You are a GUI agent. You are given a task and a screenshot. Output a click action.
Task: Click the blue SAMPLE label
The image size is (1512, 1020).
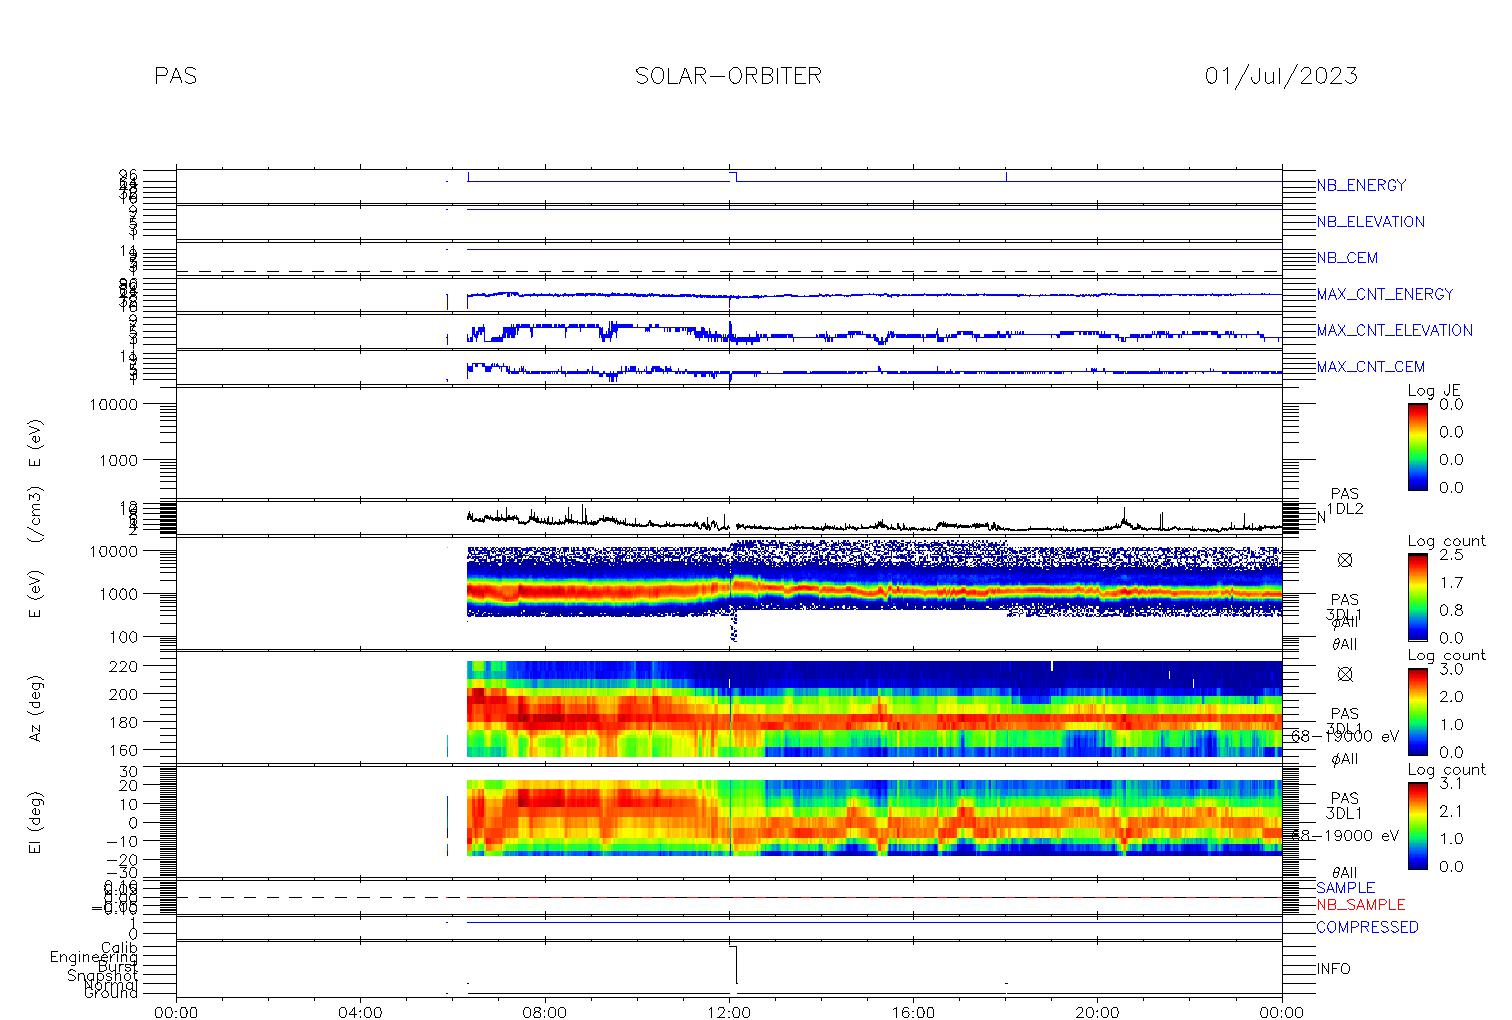pos(1345,888)
